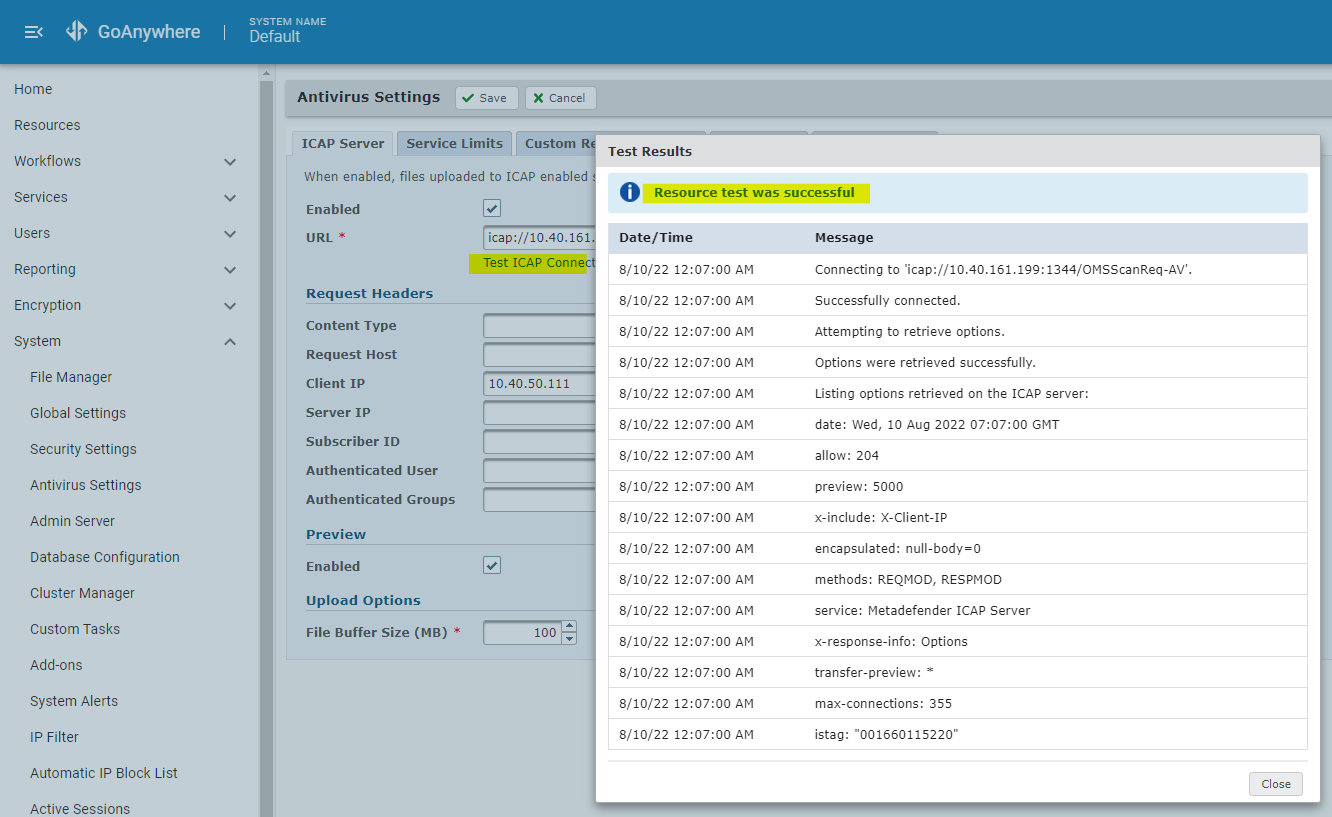Select the 'preview: 5000' row

pyautogui.click(x=957, y=486)
